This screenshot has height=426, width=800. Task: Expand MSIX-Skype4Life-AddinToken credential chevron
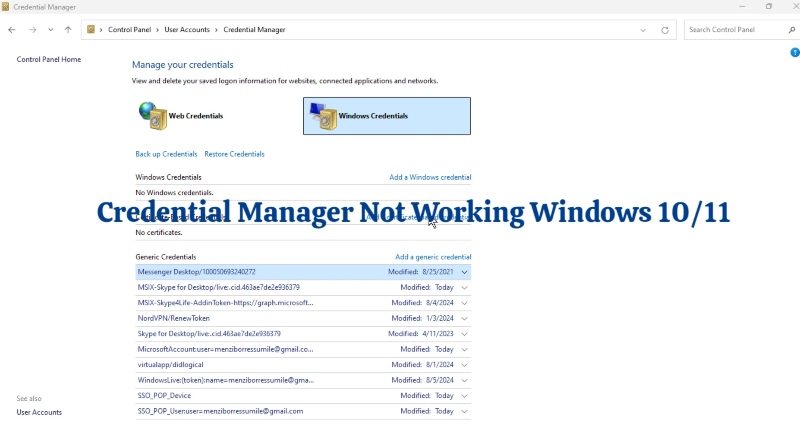tap(464, 303)
